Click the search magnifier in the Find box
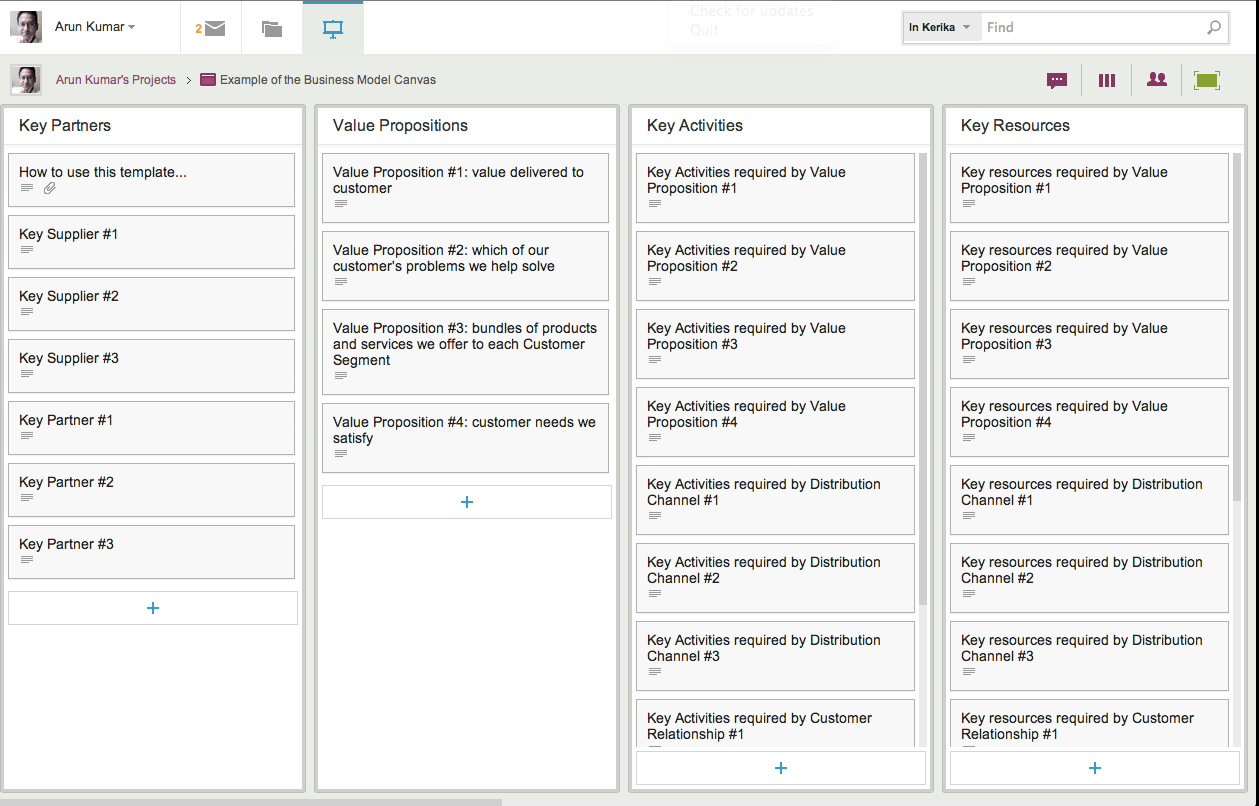This screenshot has width=1259, height=806. tap(1212, 27)
